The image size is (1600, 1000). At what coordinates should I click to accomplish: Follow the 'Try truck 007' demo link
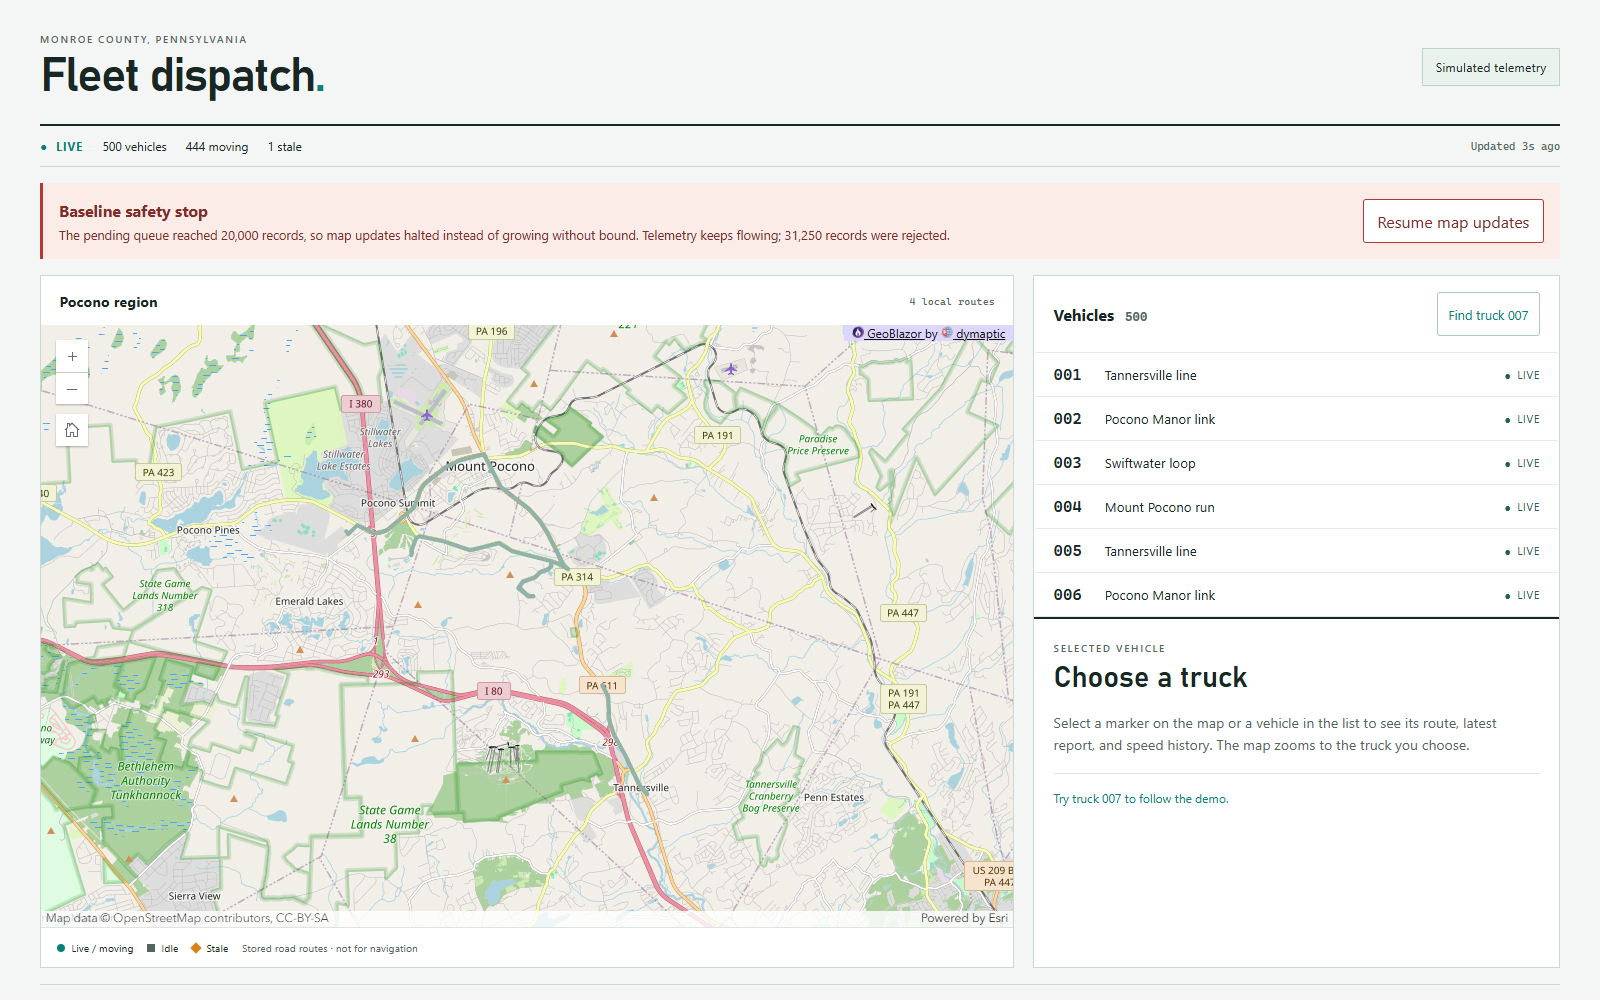click(1141, 799)
